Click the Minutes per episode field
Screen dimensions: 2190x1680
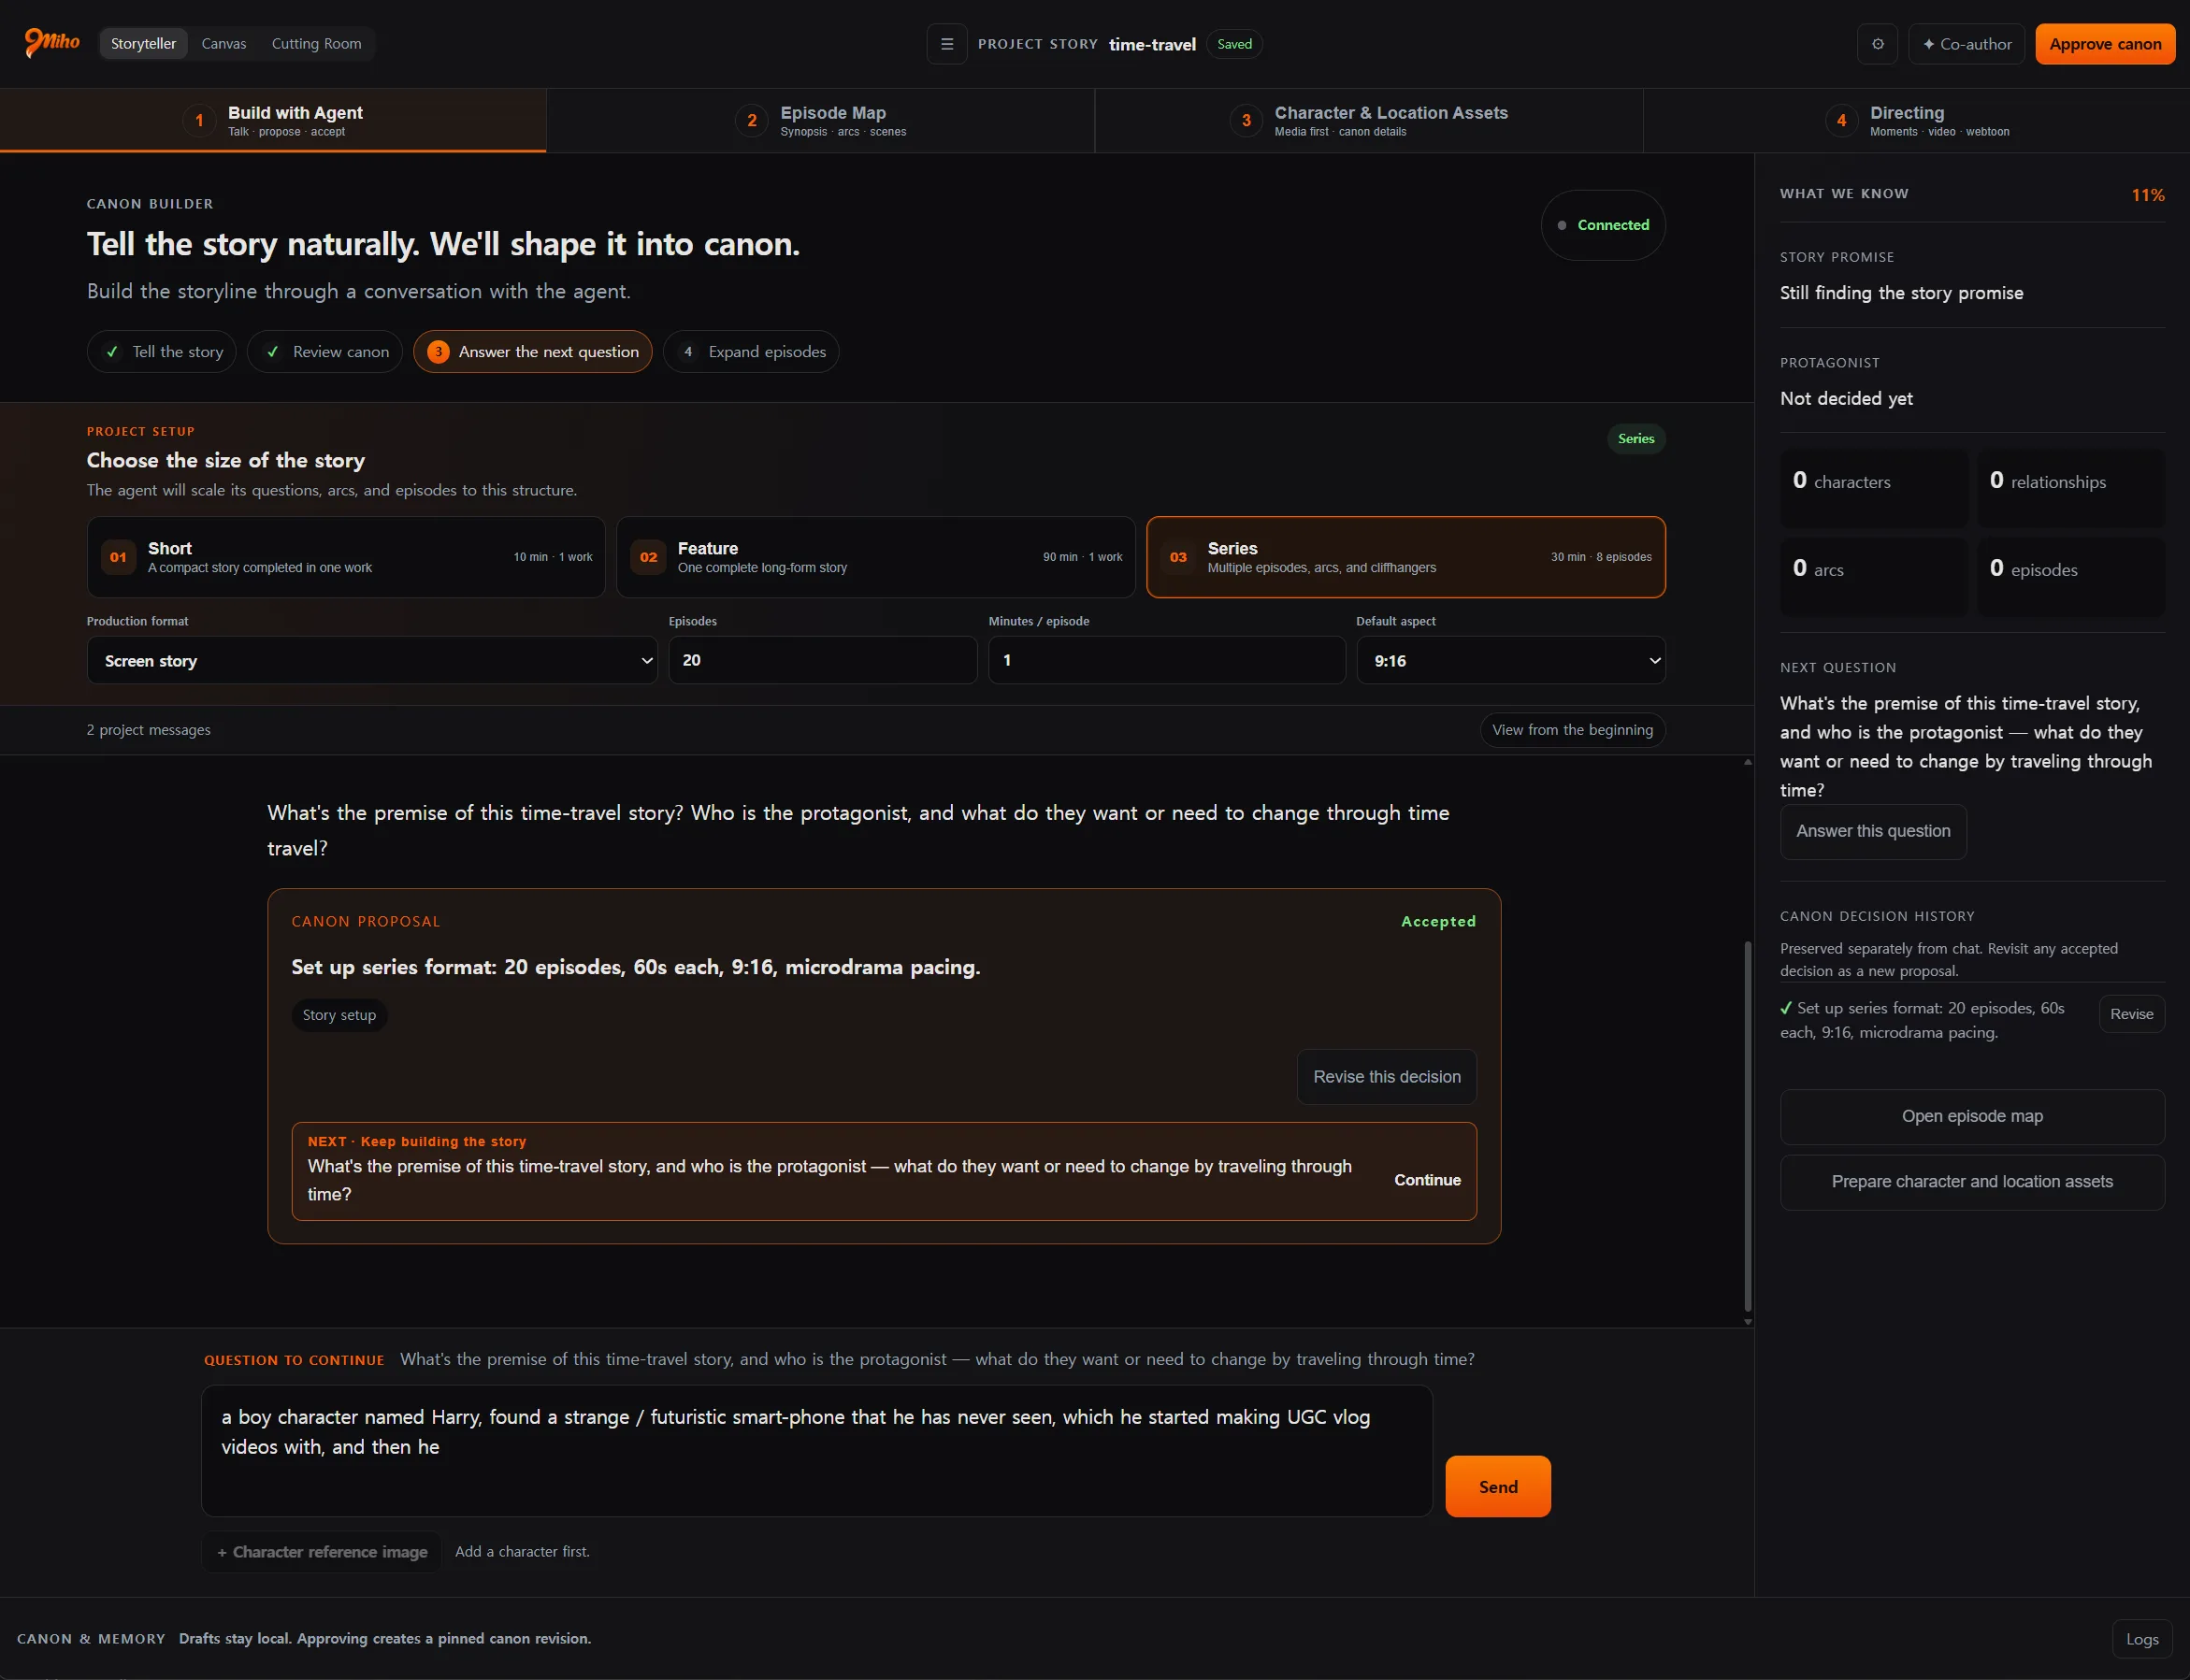pos(1167,661)
